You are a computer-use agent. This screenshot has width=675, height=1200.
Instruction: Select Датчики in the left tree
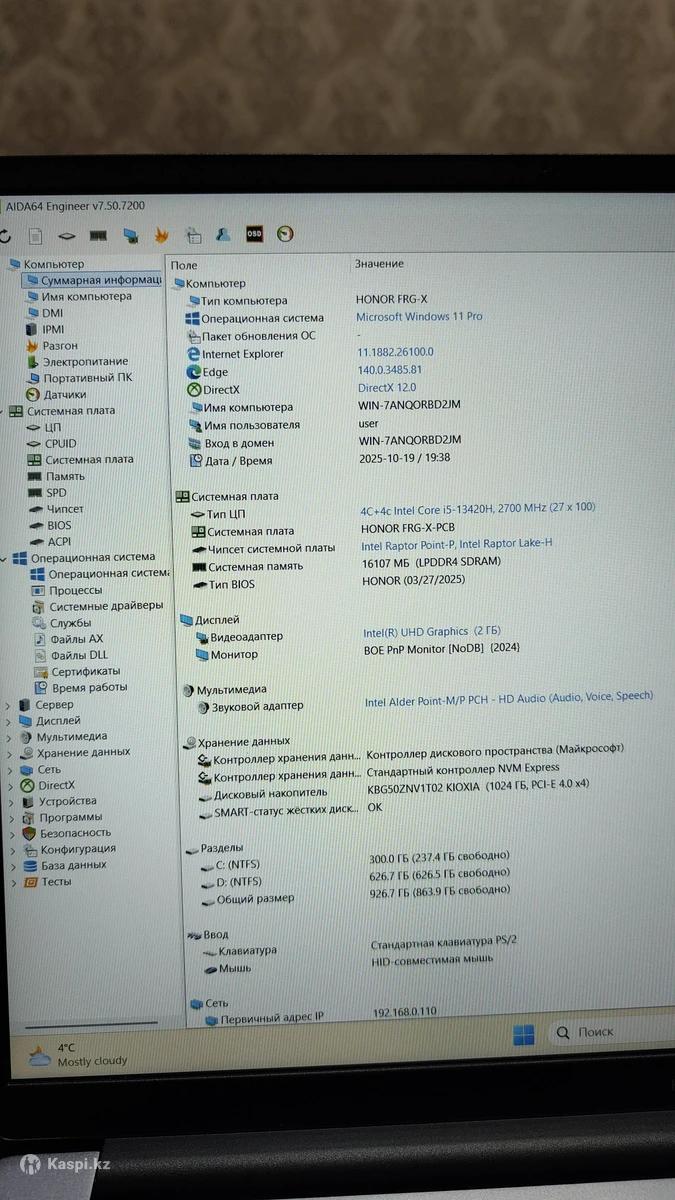[64, 394]
